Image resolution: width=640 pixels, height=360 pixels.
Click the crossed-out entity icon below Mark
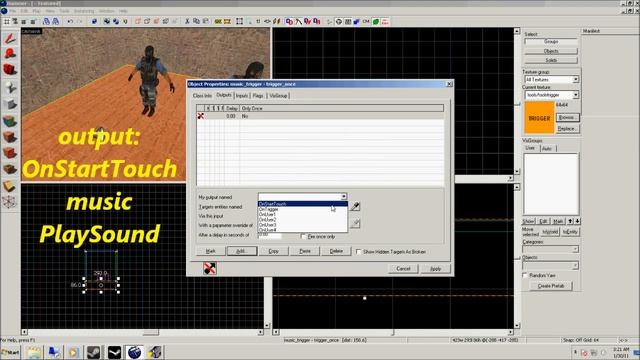point(210,268)
